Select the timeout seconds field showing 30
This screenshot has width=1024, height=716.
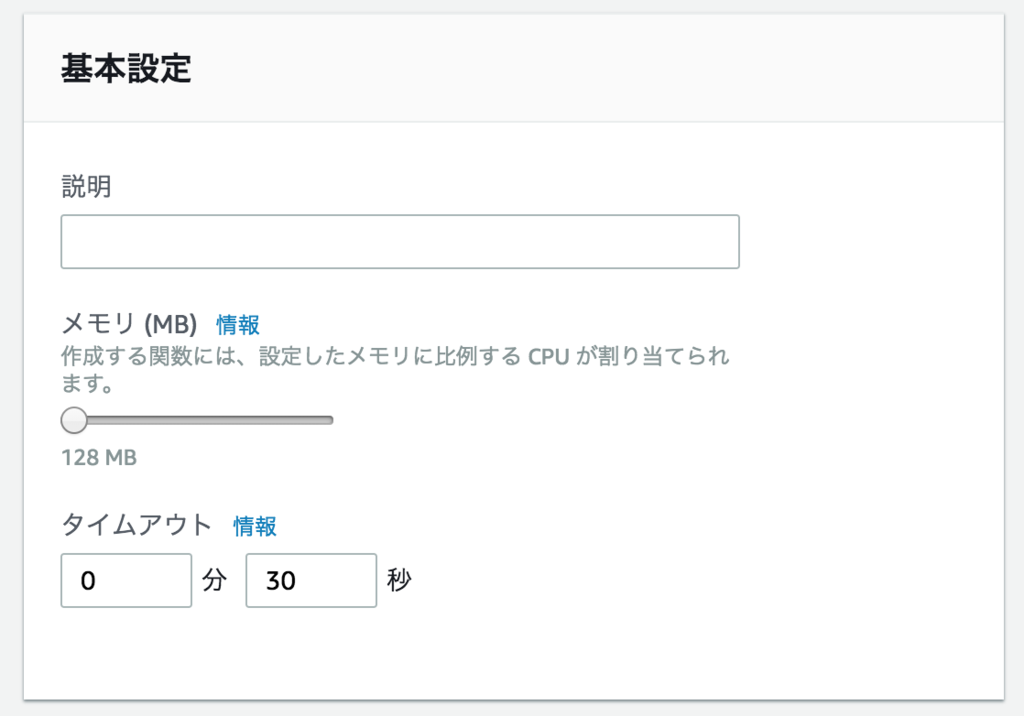click(311, 580)
